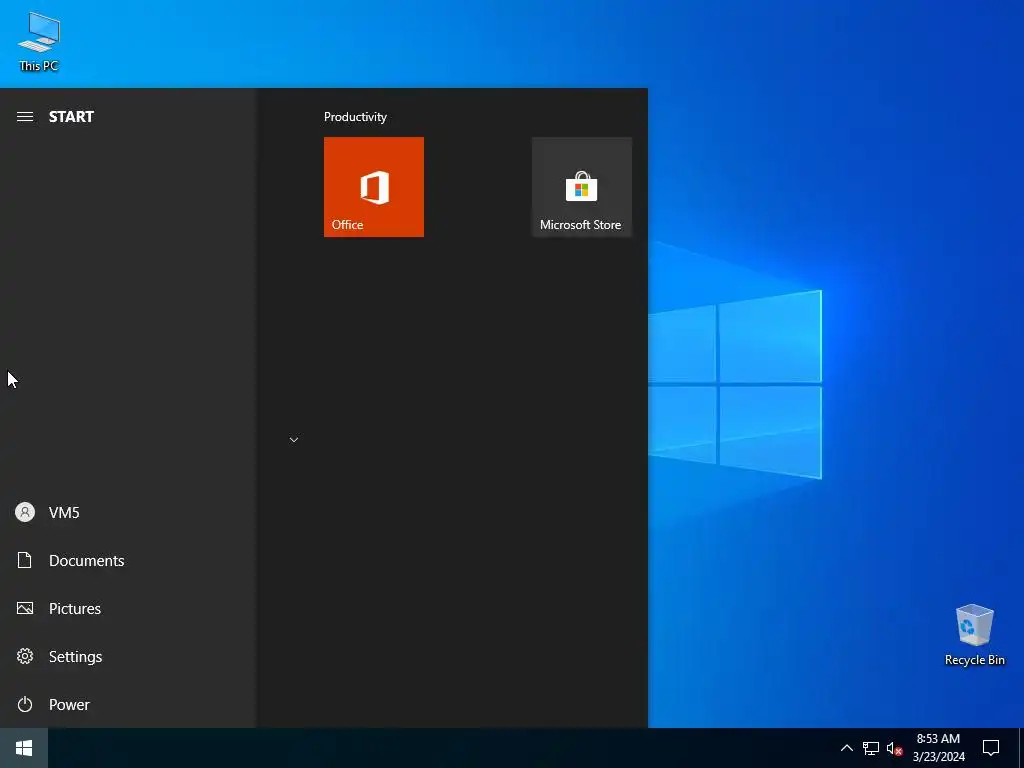This screenshot has width=1024, height=768.
Task: Open Documents from the Start menu
Action: tap(127, 560)
